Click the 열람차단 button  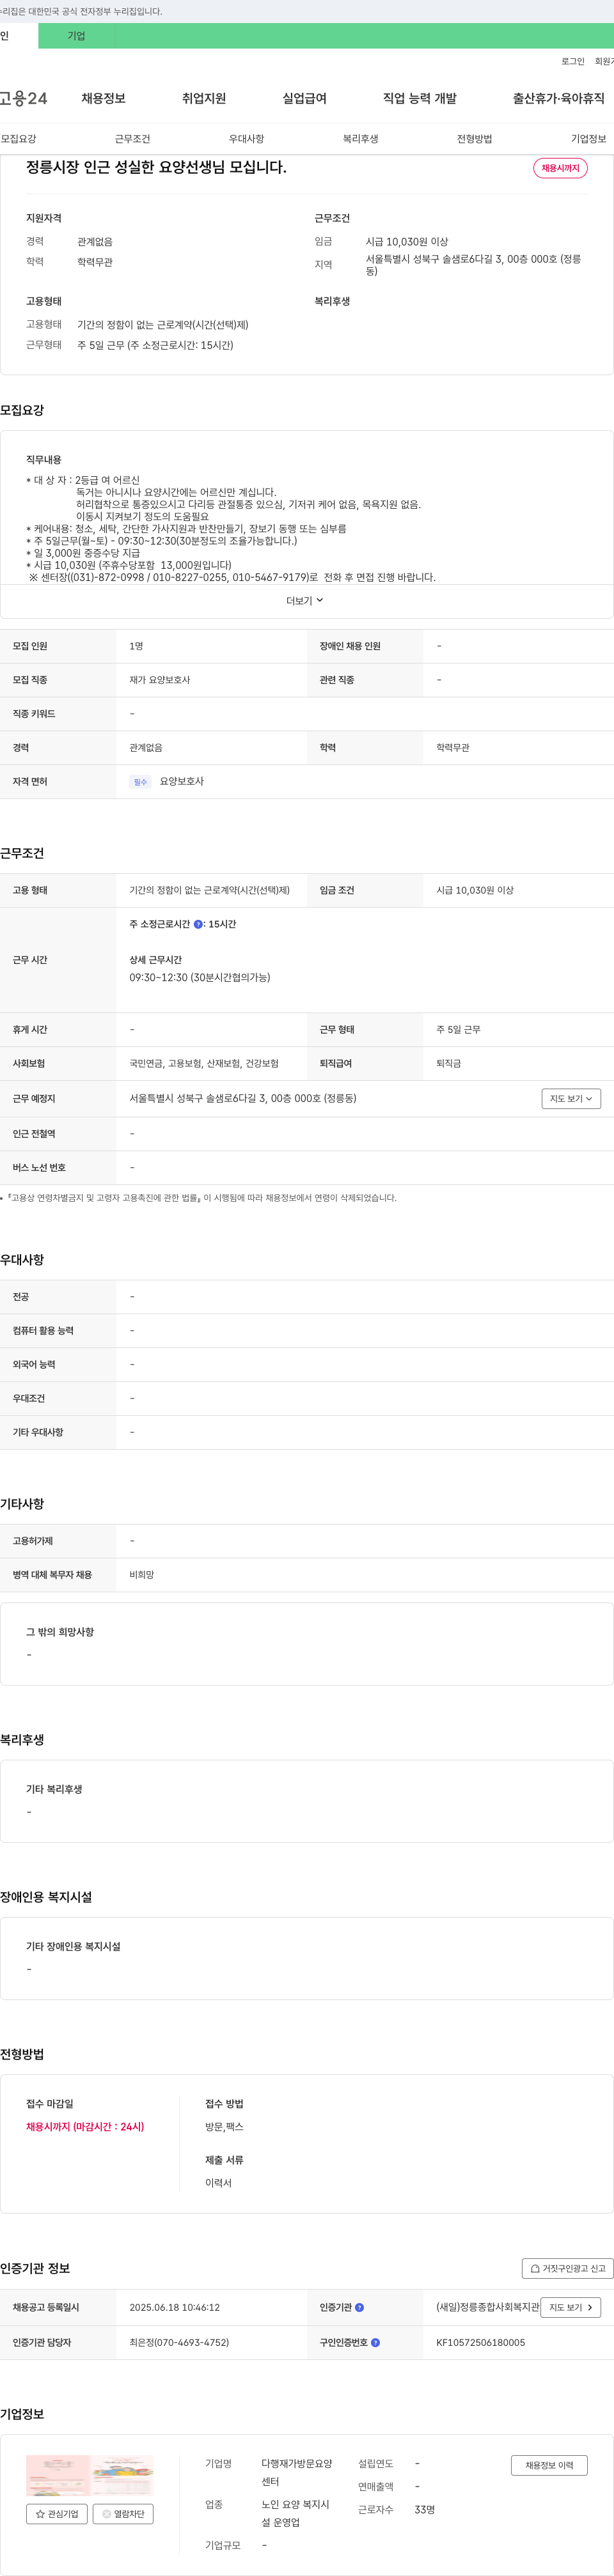click(x=123, y=2514)
